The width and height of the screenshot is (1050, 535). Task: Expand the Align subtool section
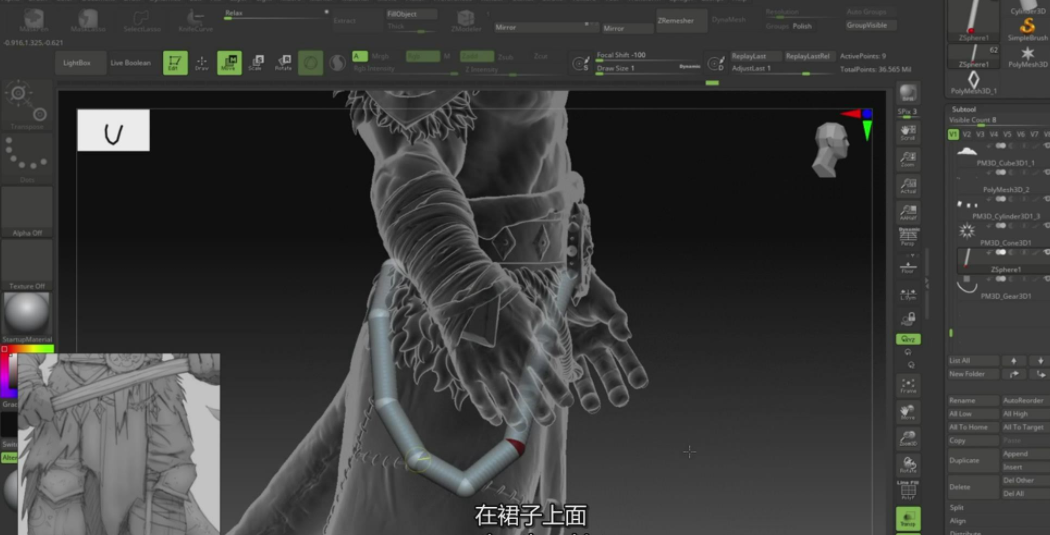(x=958, y=520)
